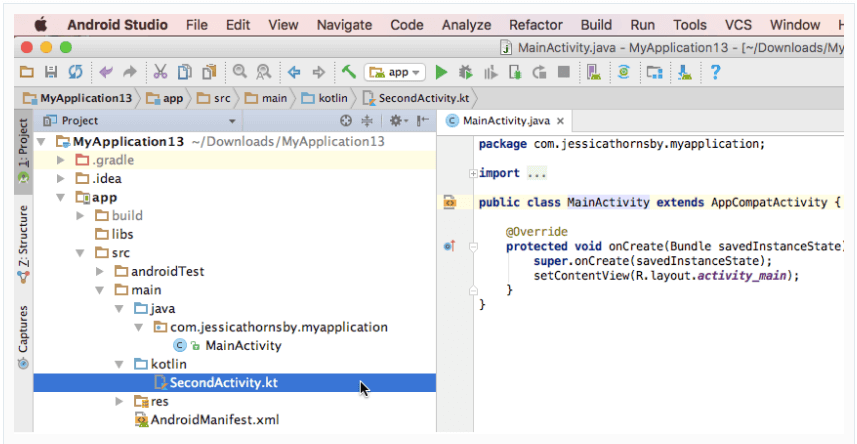This screenshot has height=444, width=857.
Task: Collapse the kotlin folder
Action: pyautogui.click(x=121, y=364)
